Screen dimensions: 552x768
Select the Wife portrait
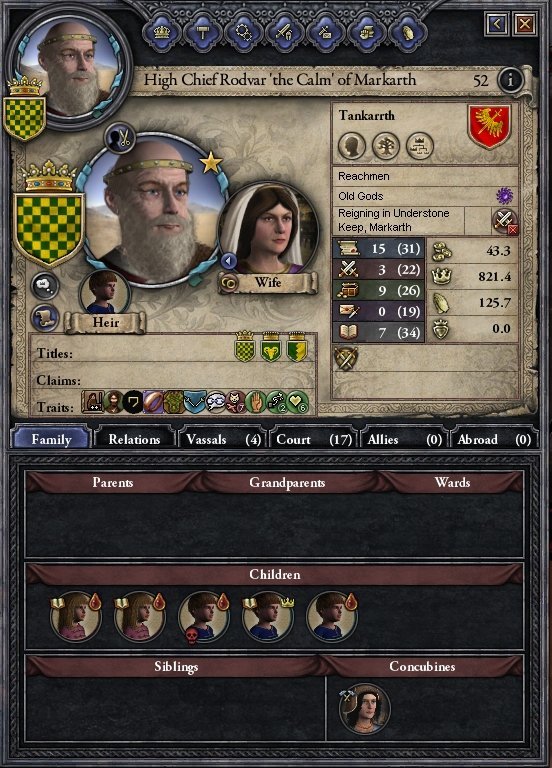click(x=268, y=231)
